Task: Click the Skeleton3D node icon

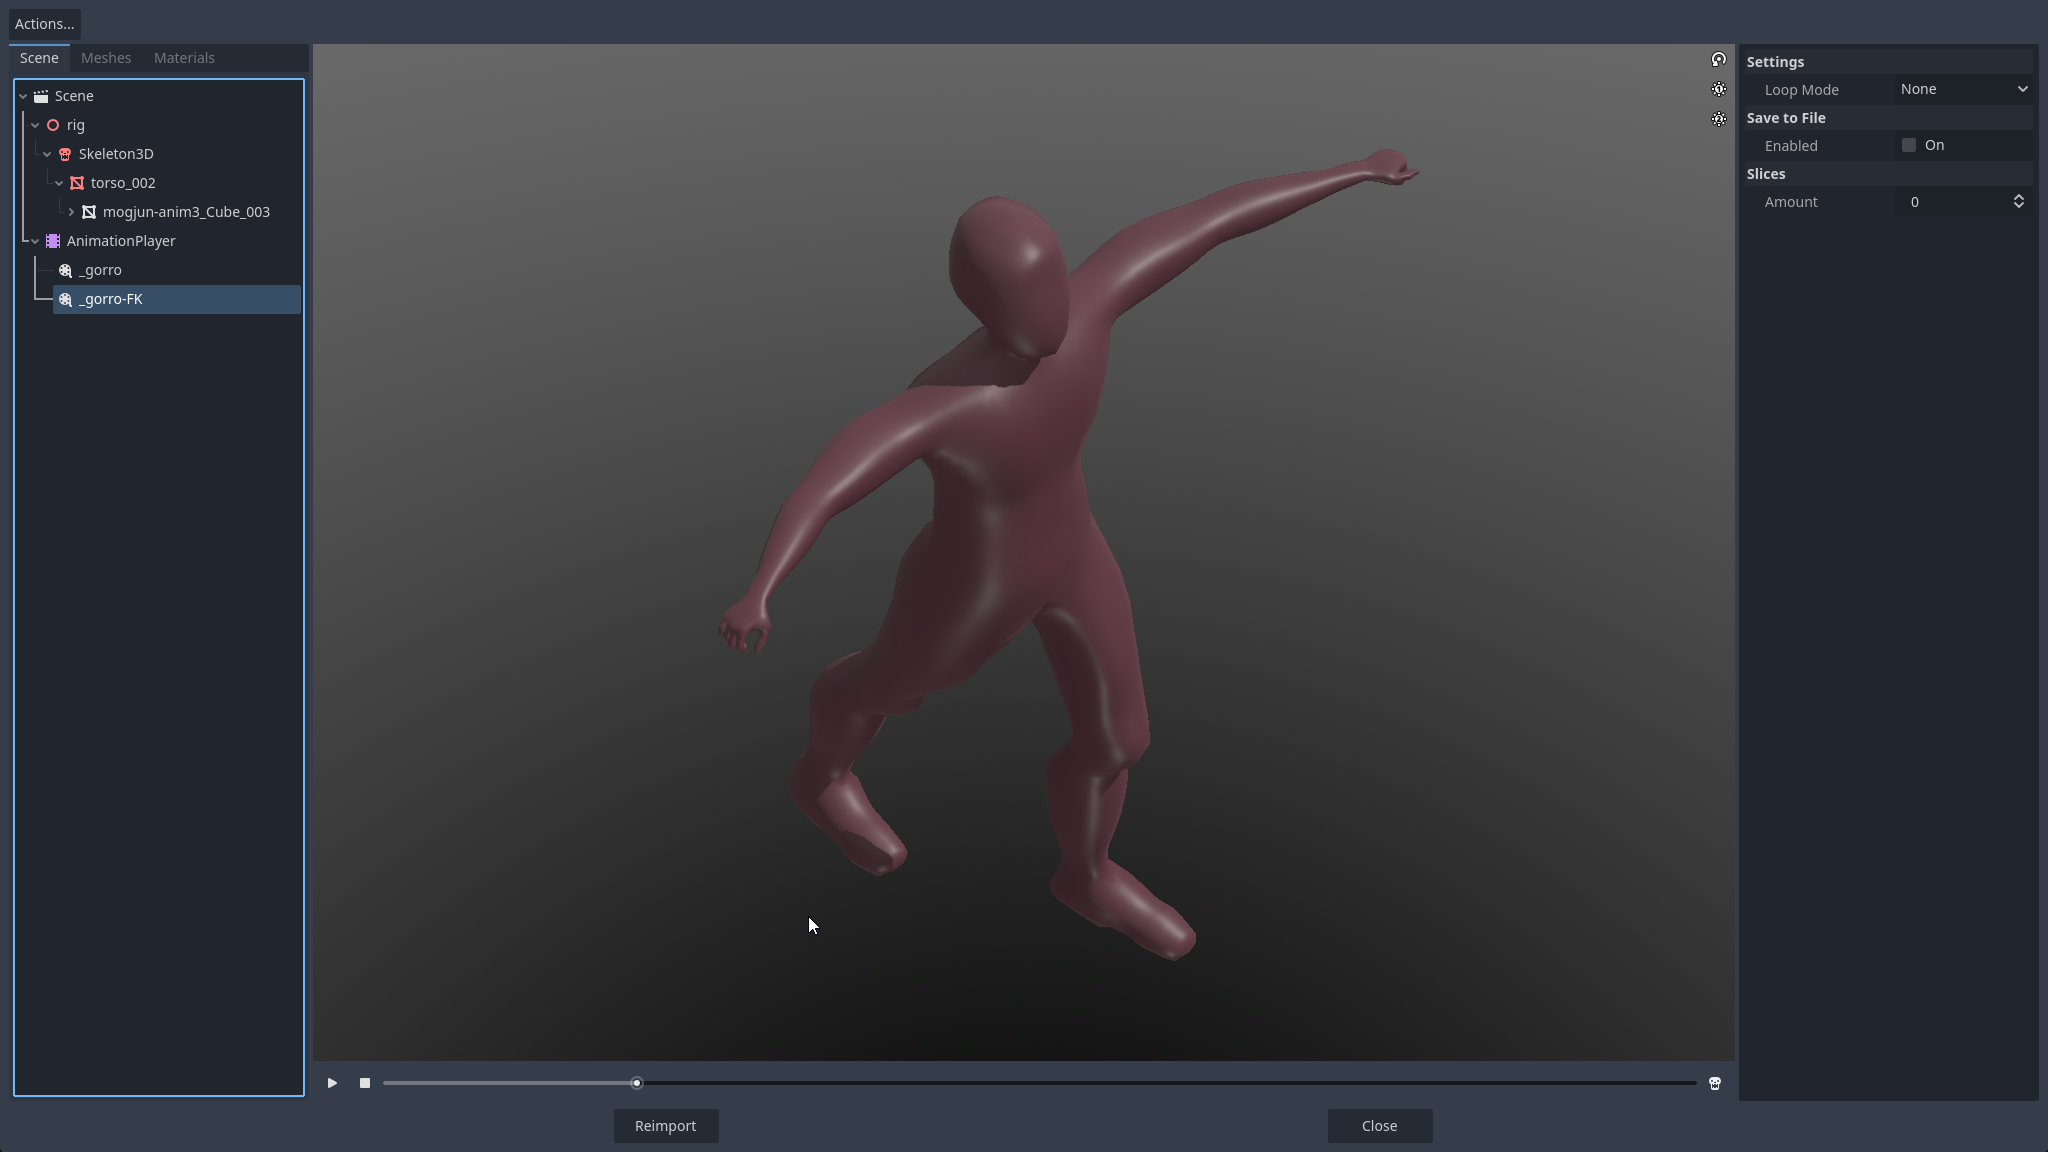Action: [65, 154]
